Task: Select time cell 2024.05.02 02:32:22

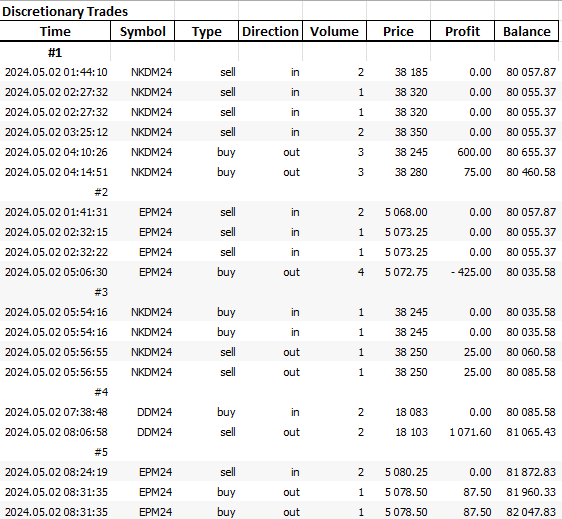Action: 56,252
